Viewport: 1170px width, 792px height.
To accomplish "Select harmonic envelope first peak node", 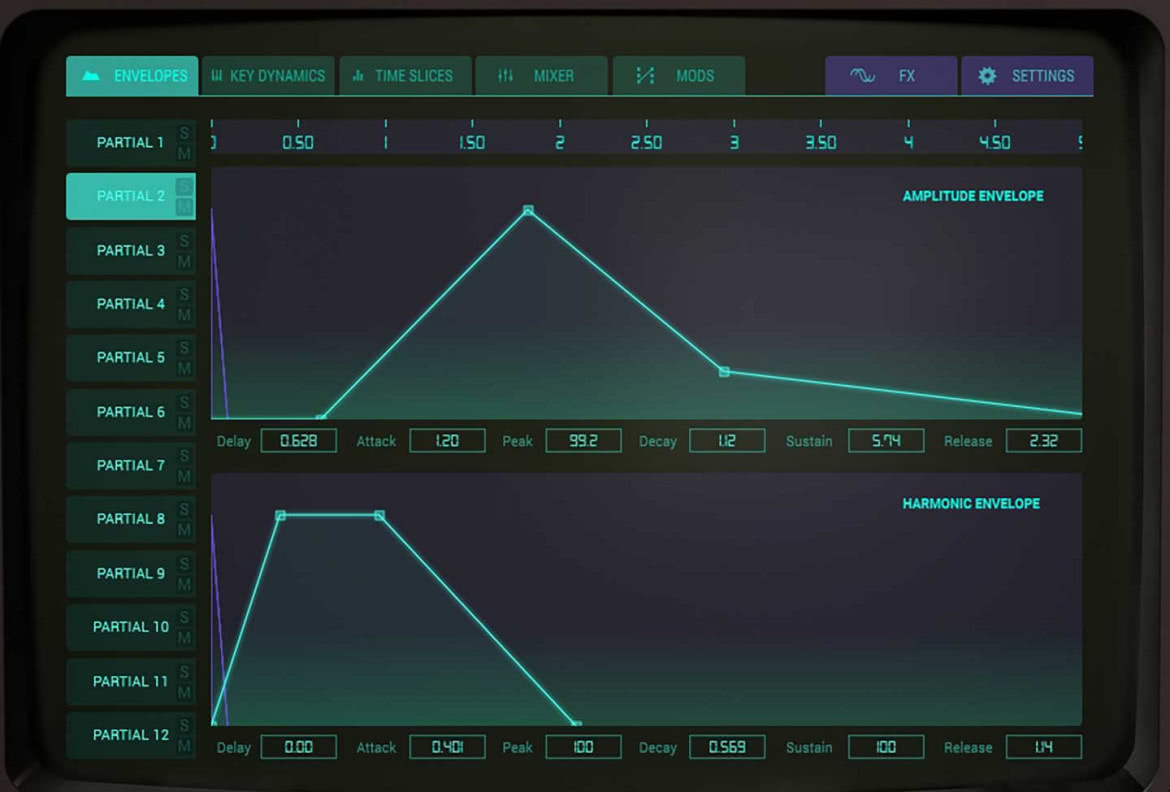I will point(281,515).
